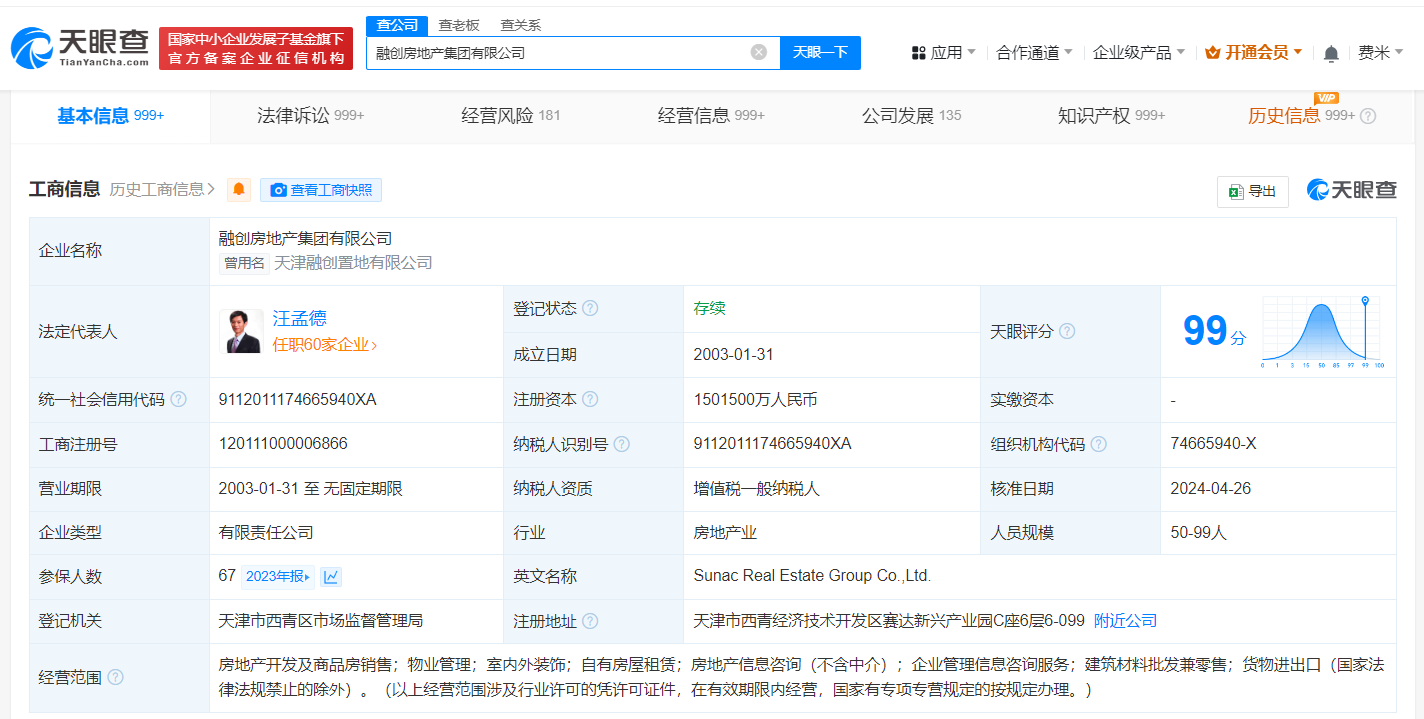
Task: Clear the search box with the X icon
Action: pyautogui.click(x=758, y=51)
